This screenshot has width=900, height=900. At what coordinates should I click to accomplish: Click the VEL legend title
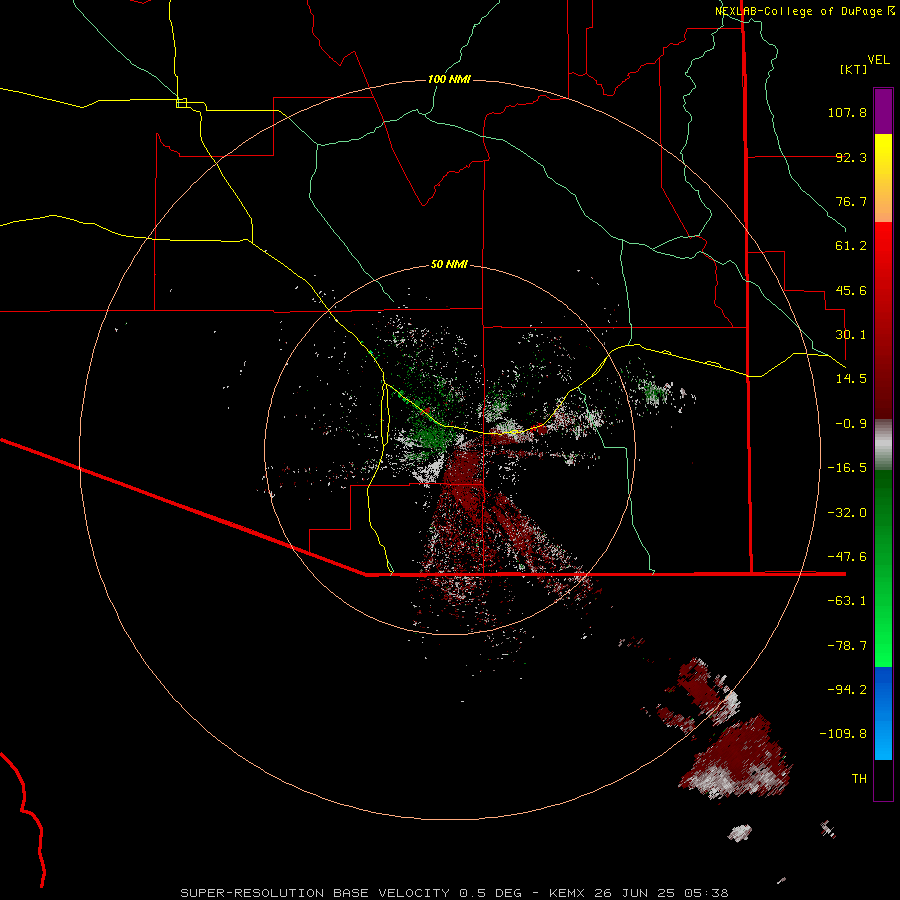(878, 60)
